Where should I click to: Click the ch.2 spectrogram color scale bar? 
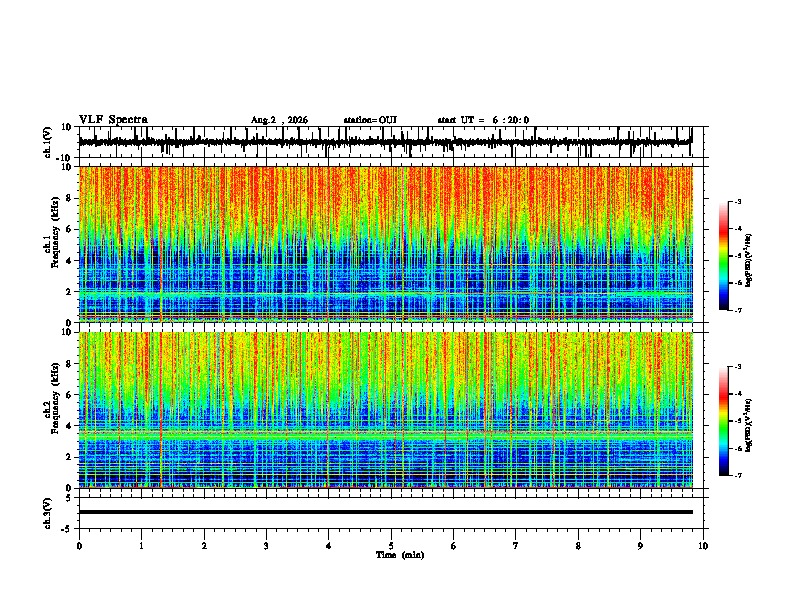tap(723, 421)
